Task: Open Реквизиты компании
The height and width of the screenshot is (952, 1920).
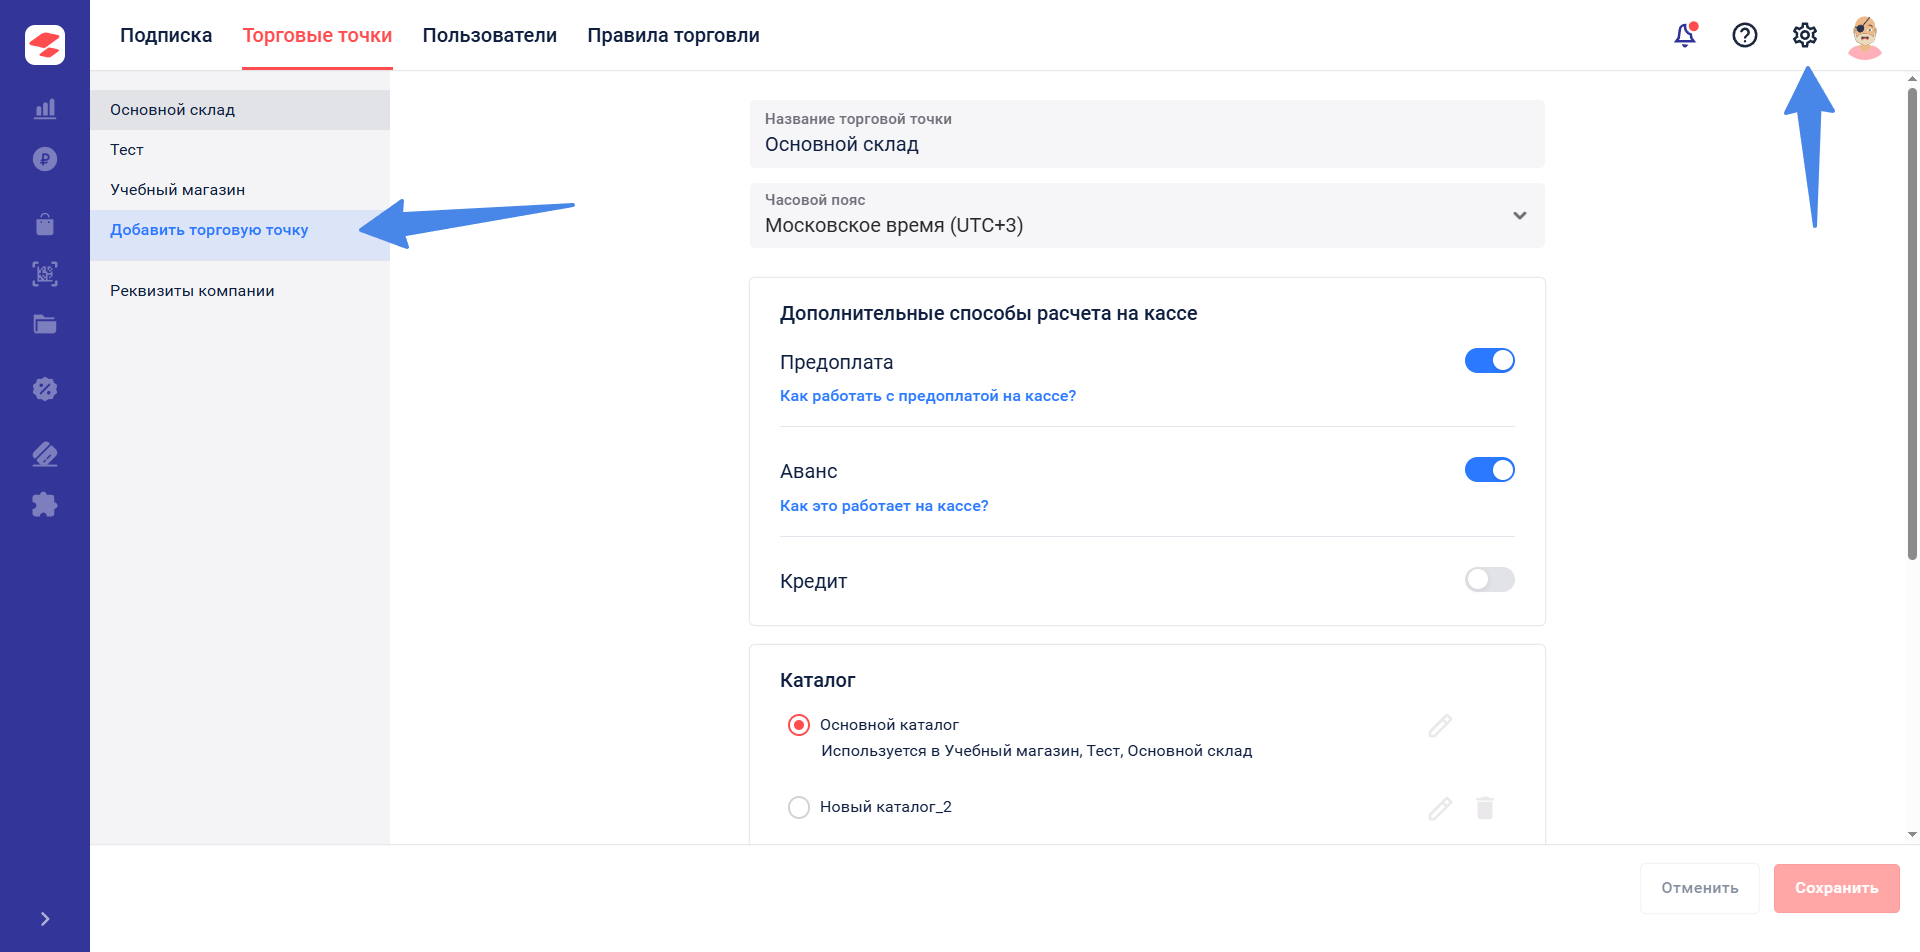Action: pos(192,291)
